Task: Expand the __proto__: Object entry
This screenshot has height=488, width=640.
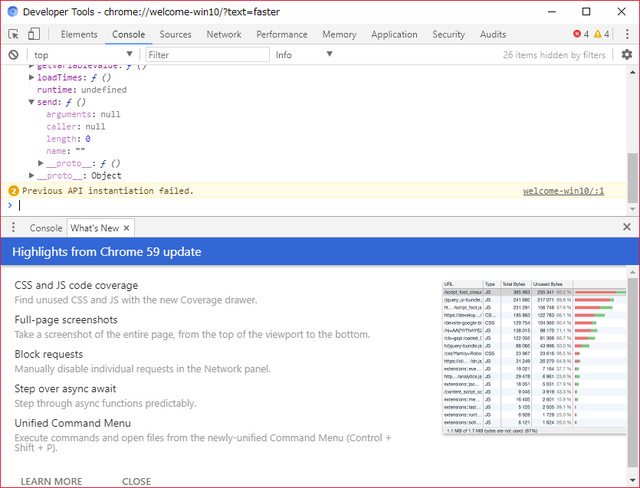Action: [x=31, y=175]
